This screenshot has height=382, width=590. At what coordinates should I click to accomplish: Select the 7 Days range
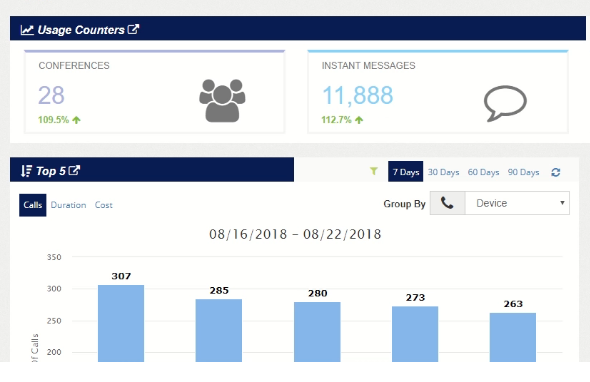tap(406, 172)
